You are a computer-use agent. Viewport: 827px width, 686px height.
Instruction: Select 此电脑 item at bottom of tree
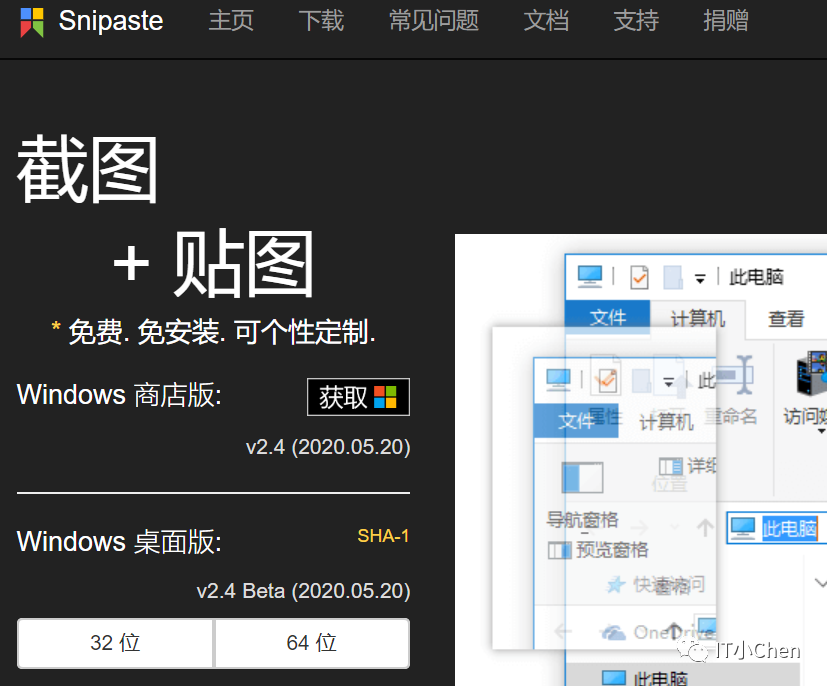[645, 678]
